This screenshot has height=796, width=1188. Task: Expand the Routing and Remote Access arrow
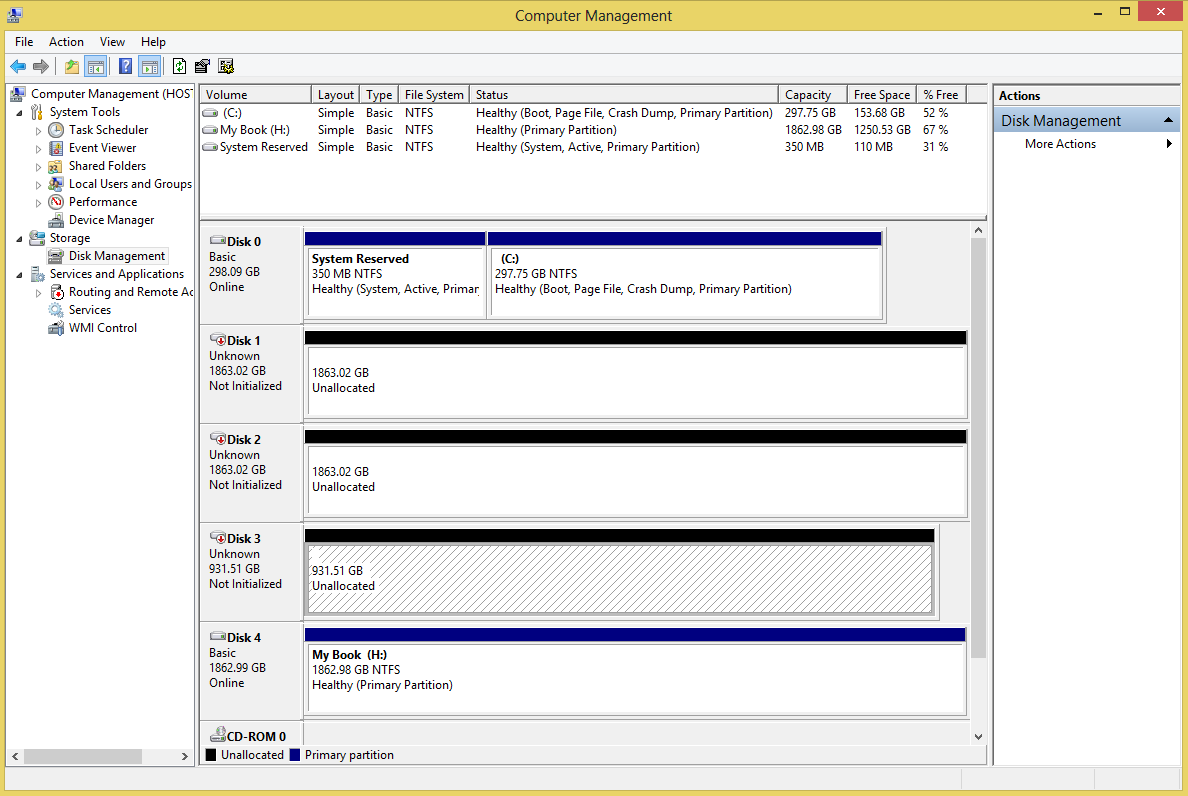39,293
